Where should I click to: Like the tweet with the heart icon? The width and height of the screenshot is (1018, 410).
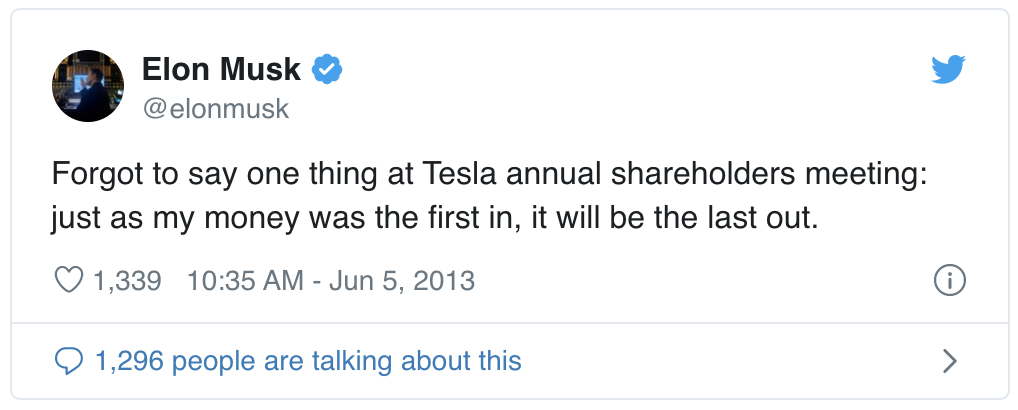click(x=68, y=281)
